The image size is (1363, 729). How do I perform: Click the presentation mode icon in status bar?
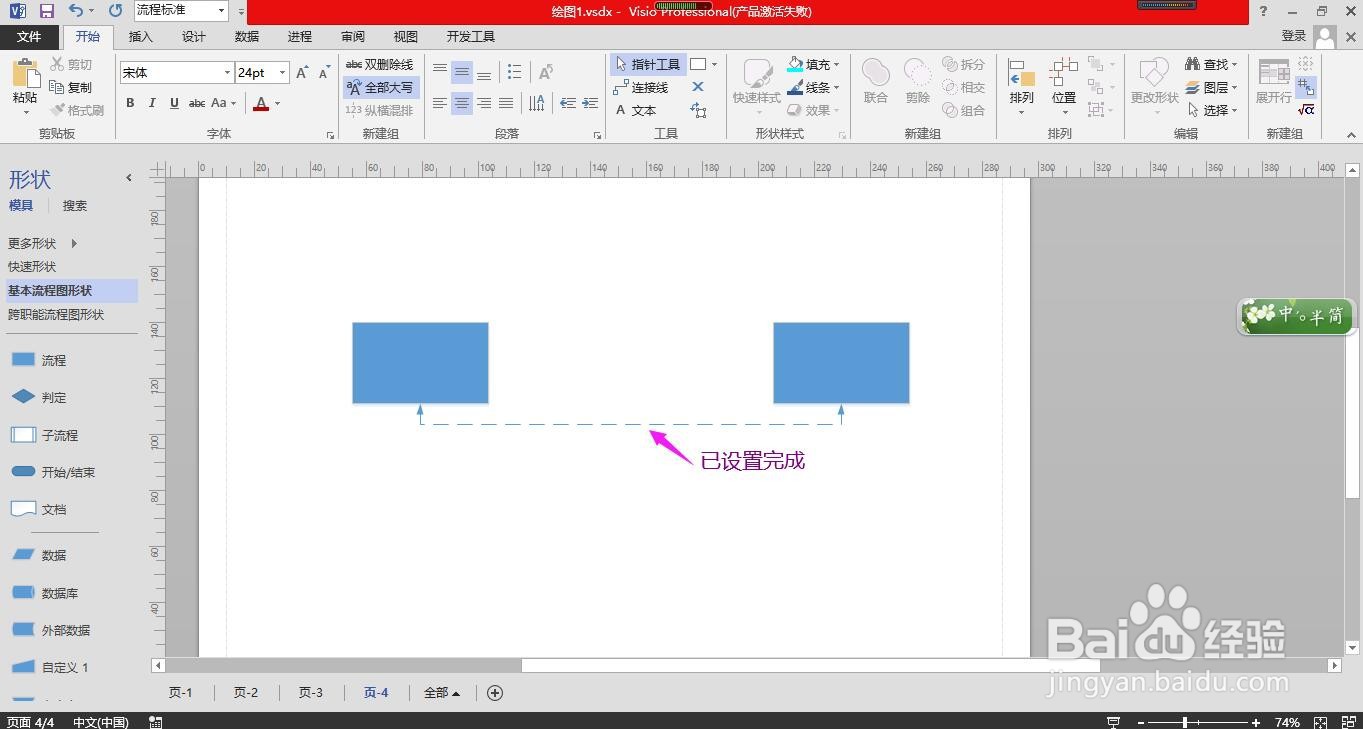(1113, 722)
